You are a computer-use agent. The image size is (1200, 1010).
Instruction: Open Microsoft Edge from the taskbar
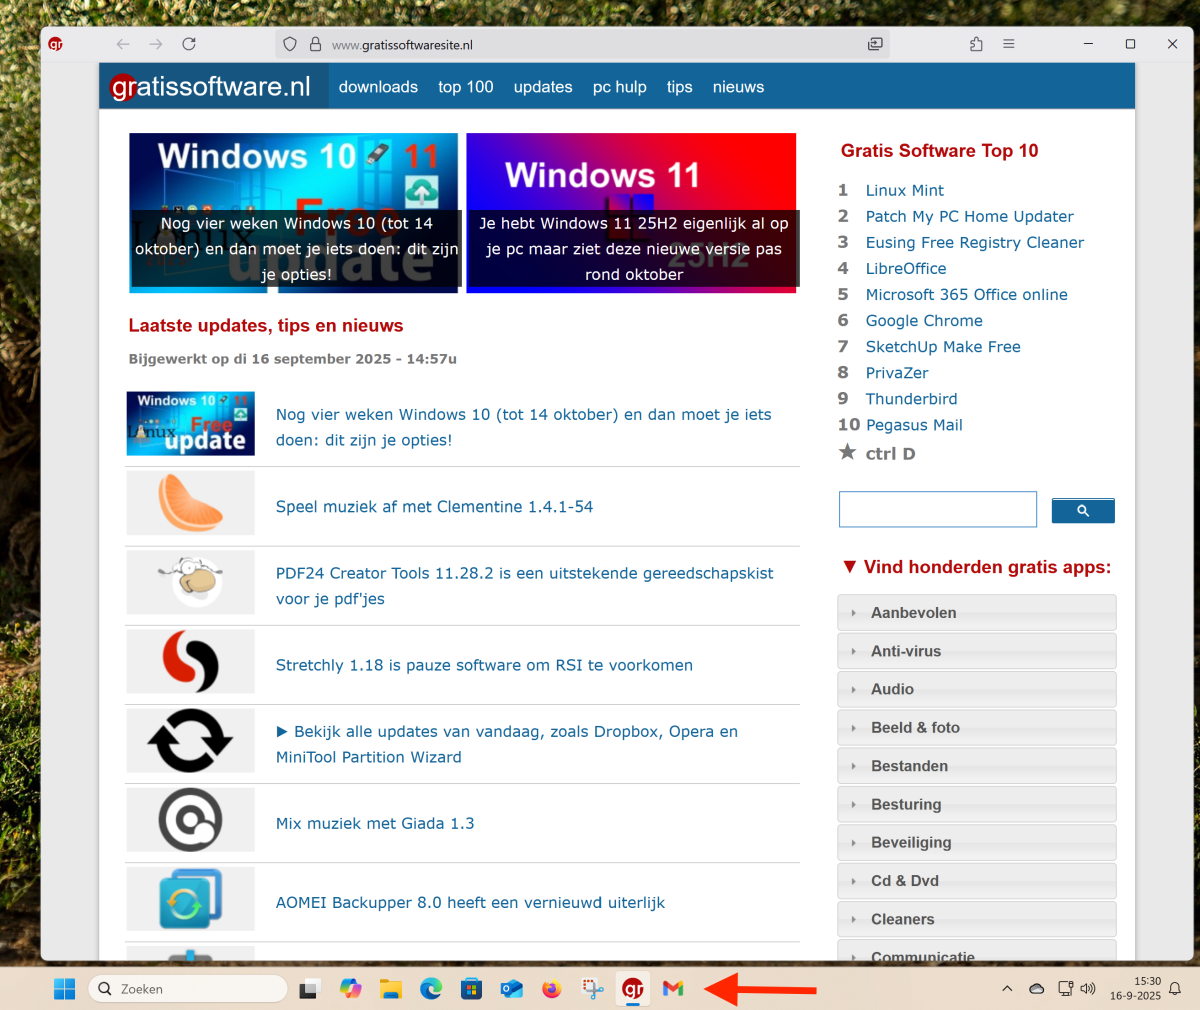point(431,989)
